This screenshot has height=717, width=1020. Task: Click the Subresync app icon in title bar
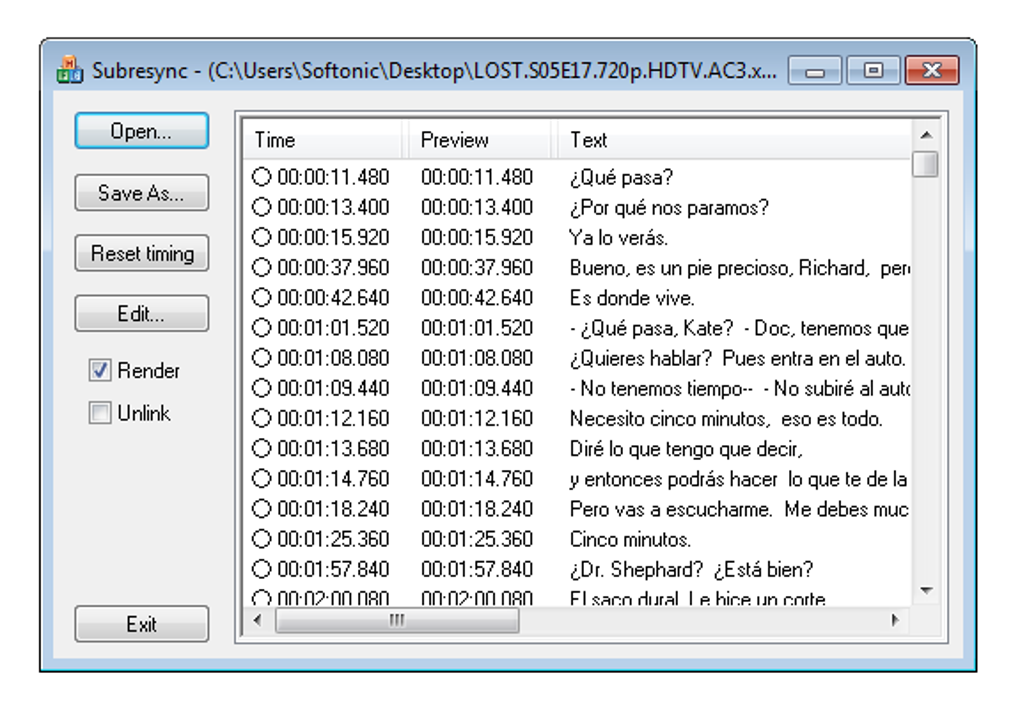coord(70,70)
